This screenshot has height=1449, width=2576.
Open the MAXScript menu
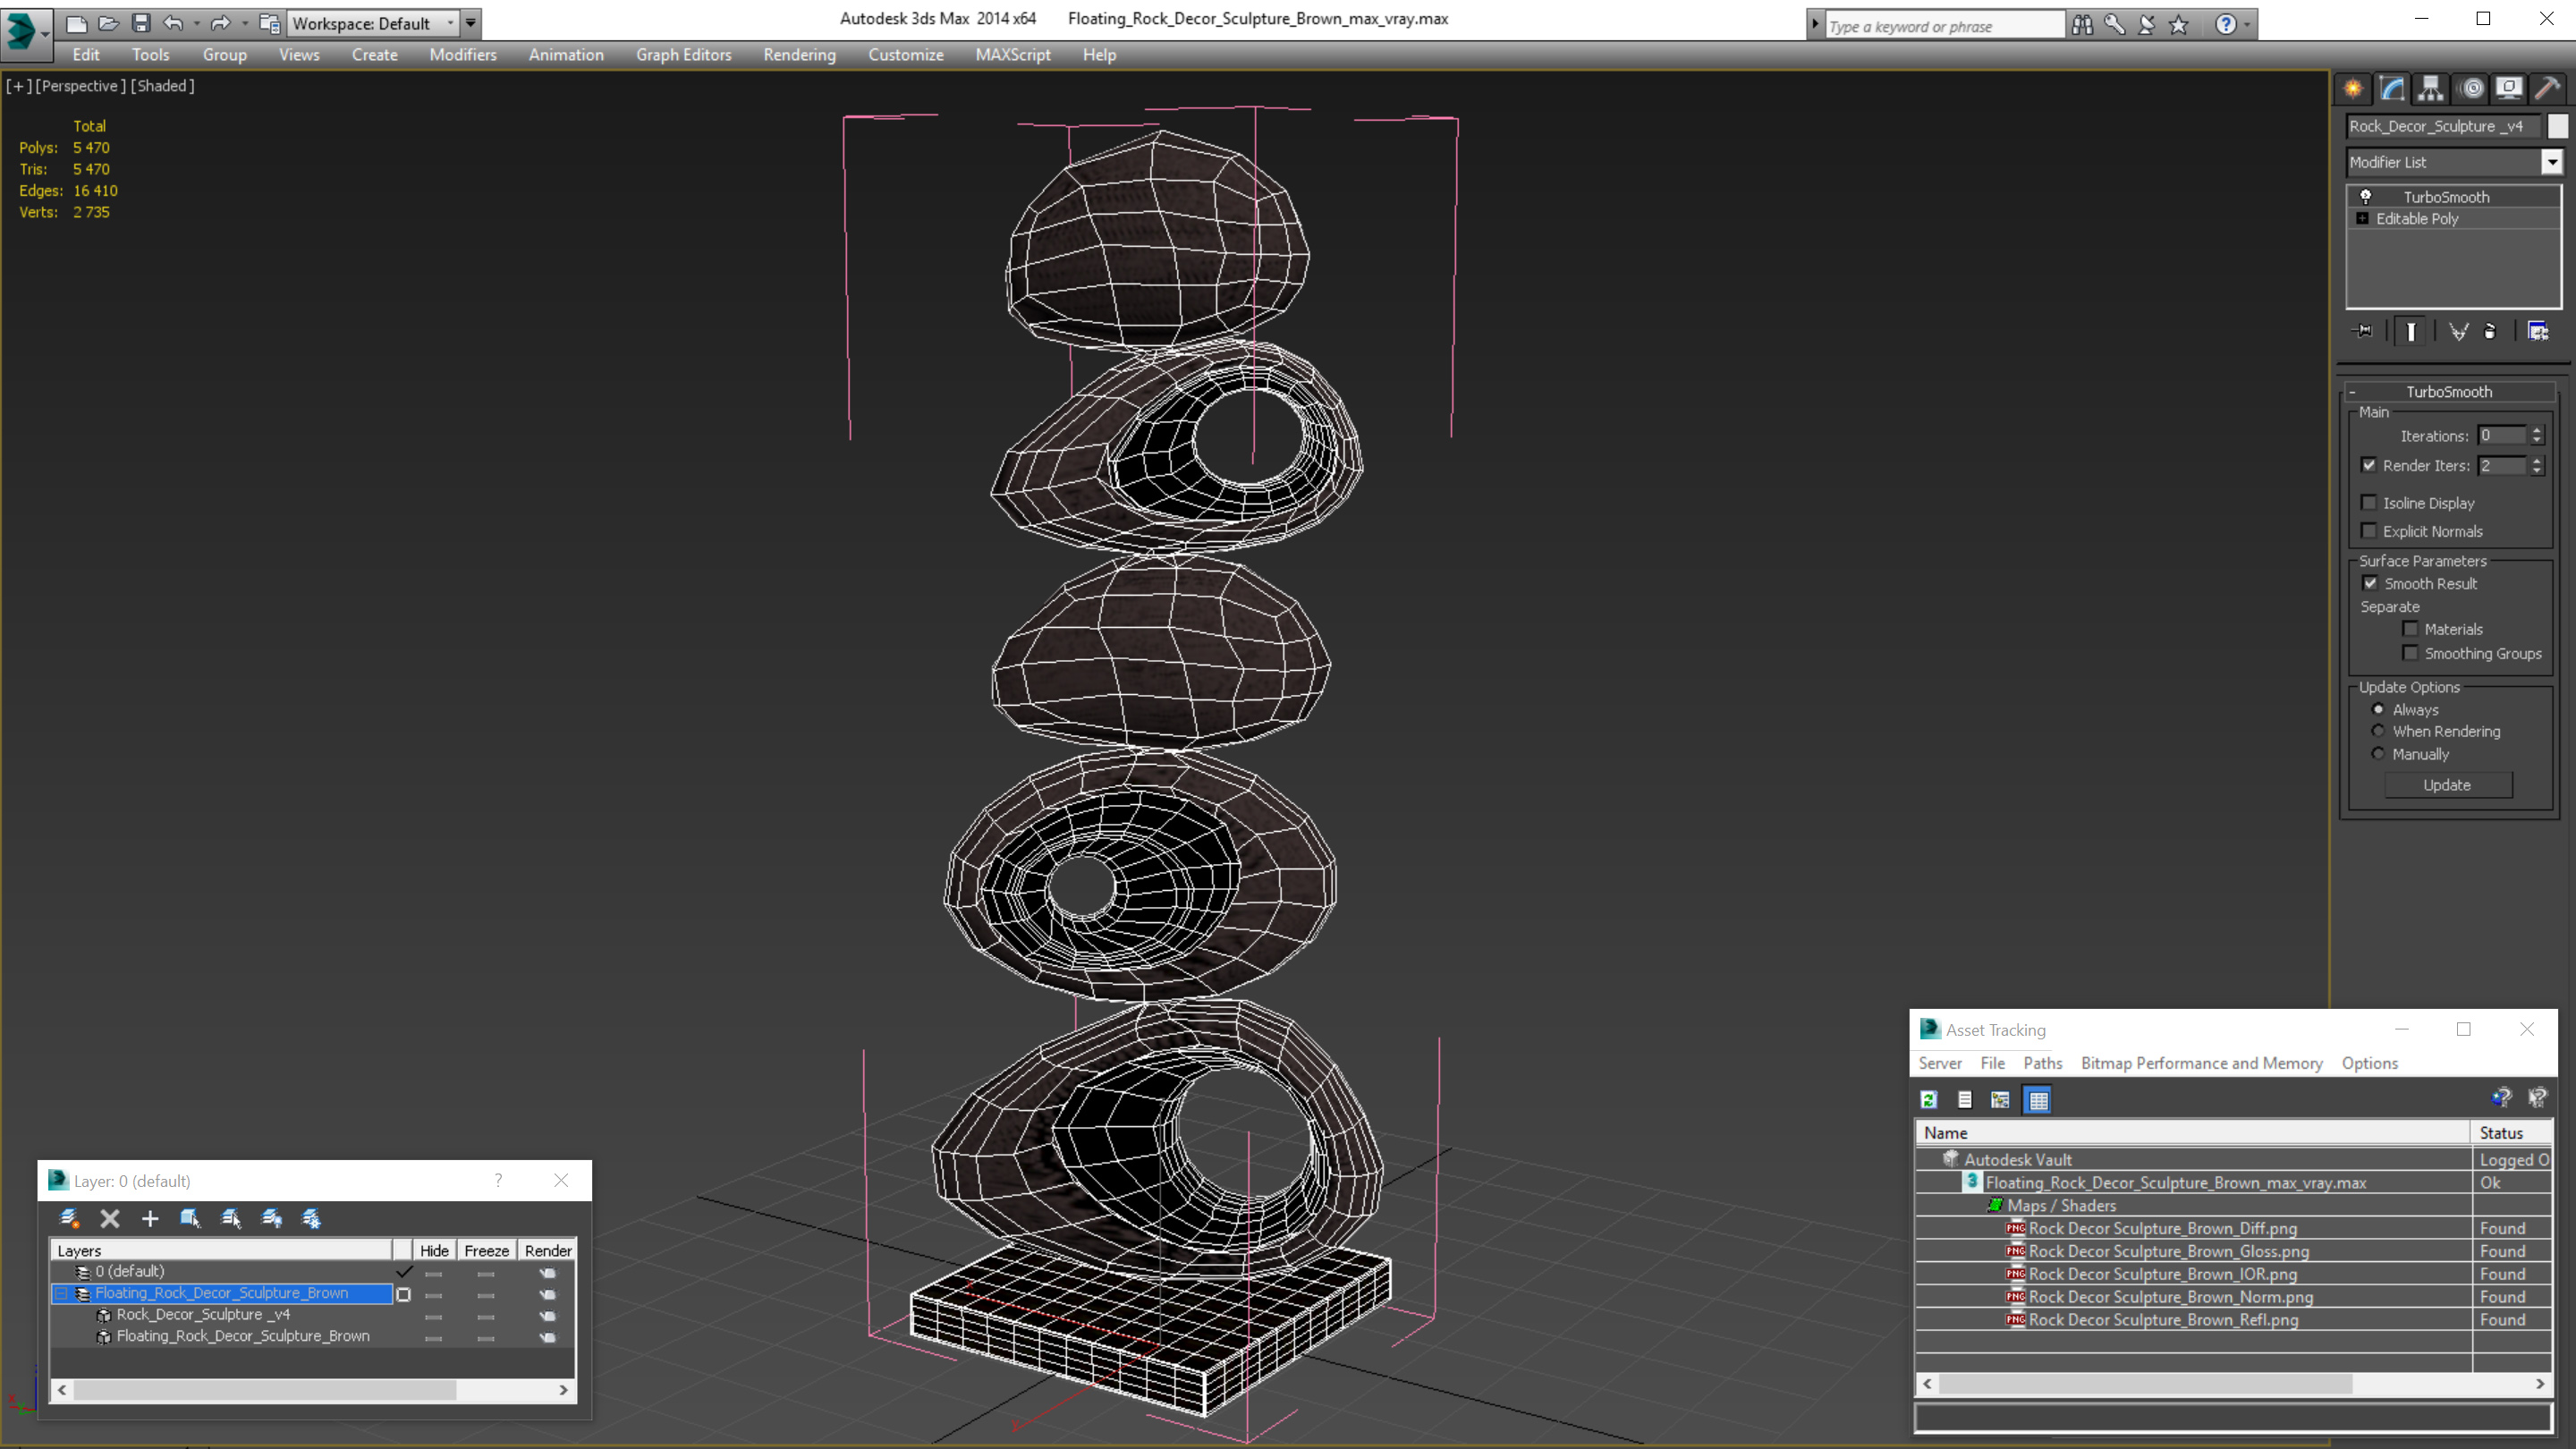(x=1013, y=55)
